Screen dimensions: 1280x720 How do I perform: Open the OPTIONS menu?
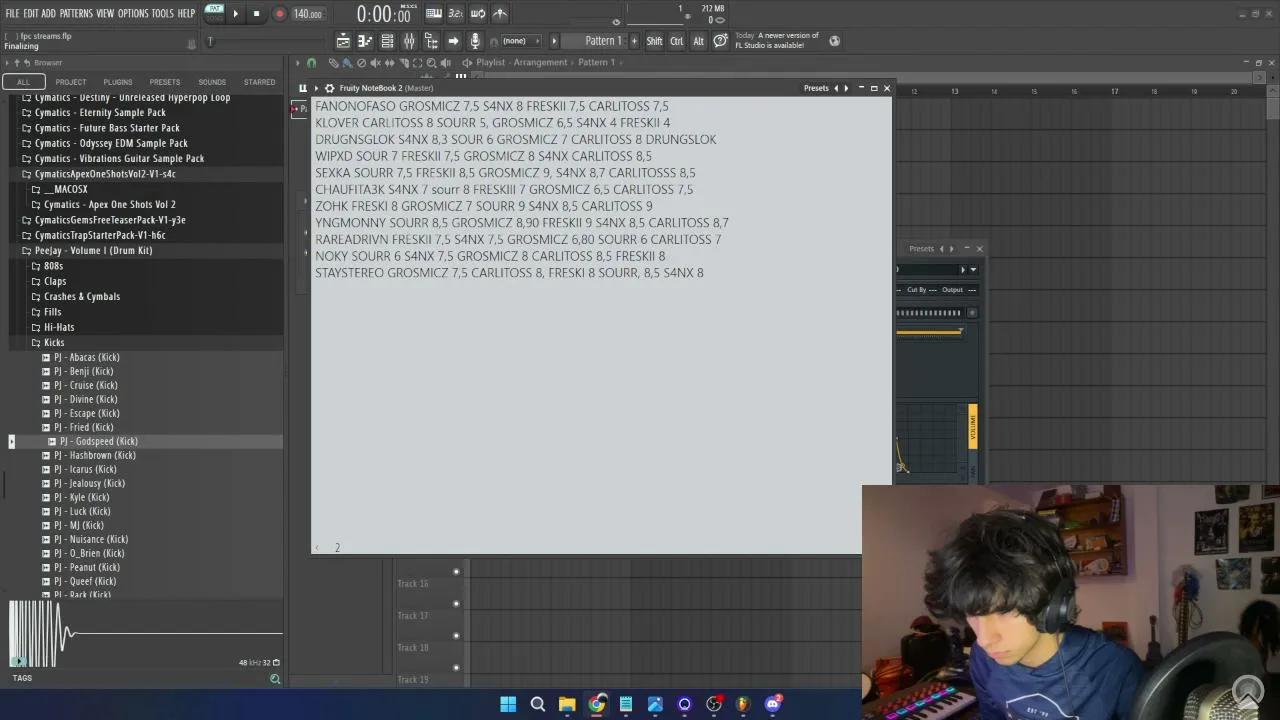coord(133,13)
